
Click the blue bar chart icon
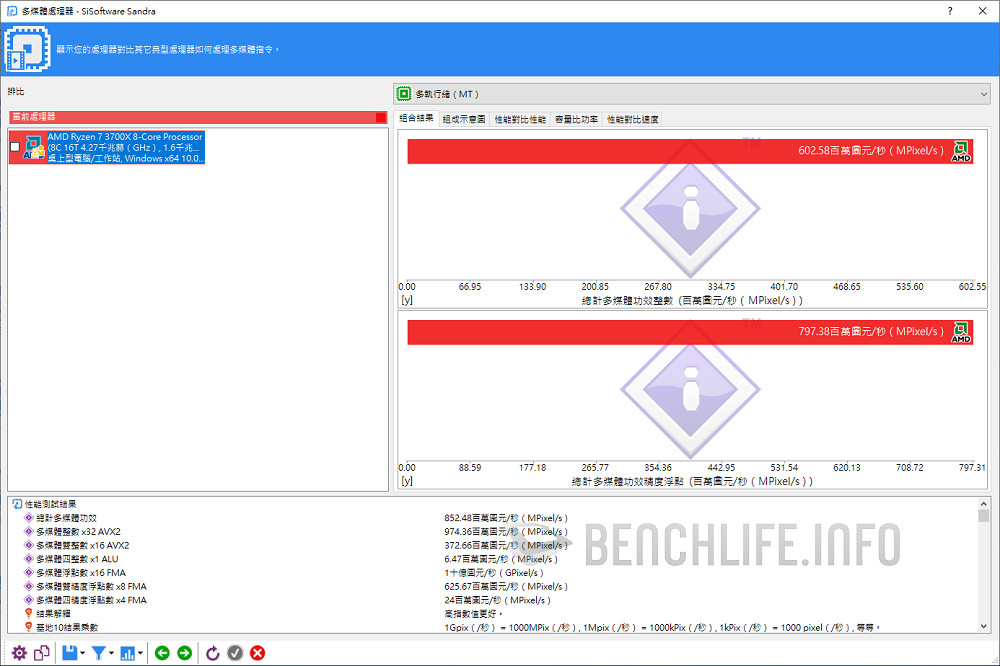pos(128,653)
